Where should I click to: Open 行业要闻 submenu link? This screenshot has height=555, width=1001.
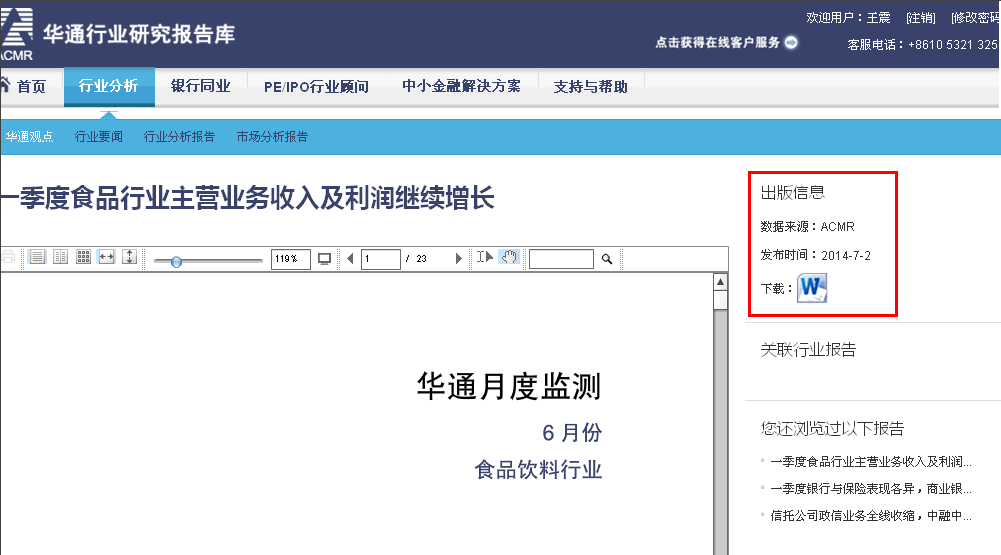coord(98,137)
